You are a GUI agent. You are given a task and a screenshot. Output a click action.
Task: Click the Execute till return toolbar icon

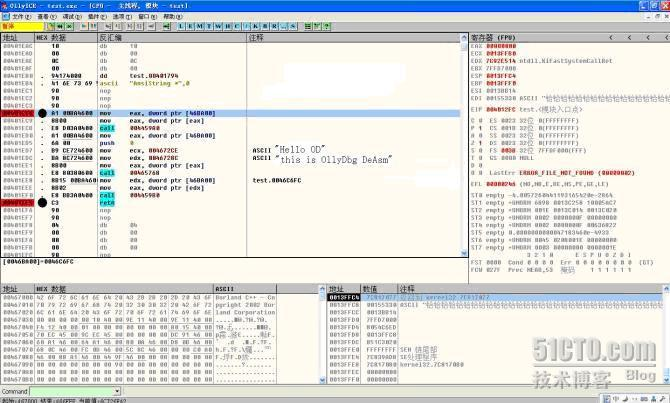click(151, 26)
